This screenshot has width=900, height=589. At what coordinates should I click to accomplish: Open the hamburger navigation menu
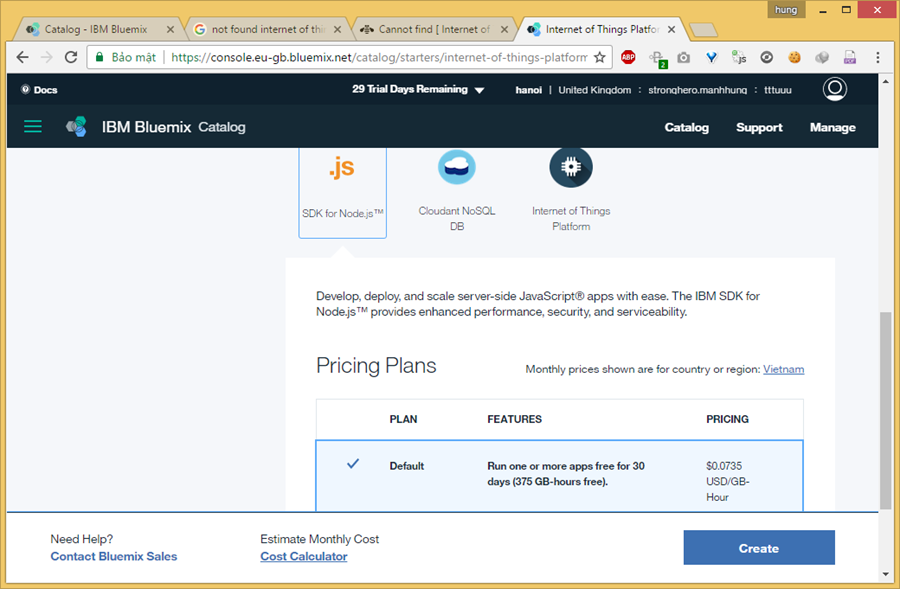click(x=33, y=127)
